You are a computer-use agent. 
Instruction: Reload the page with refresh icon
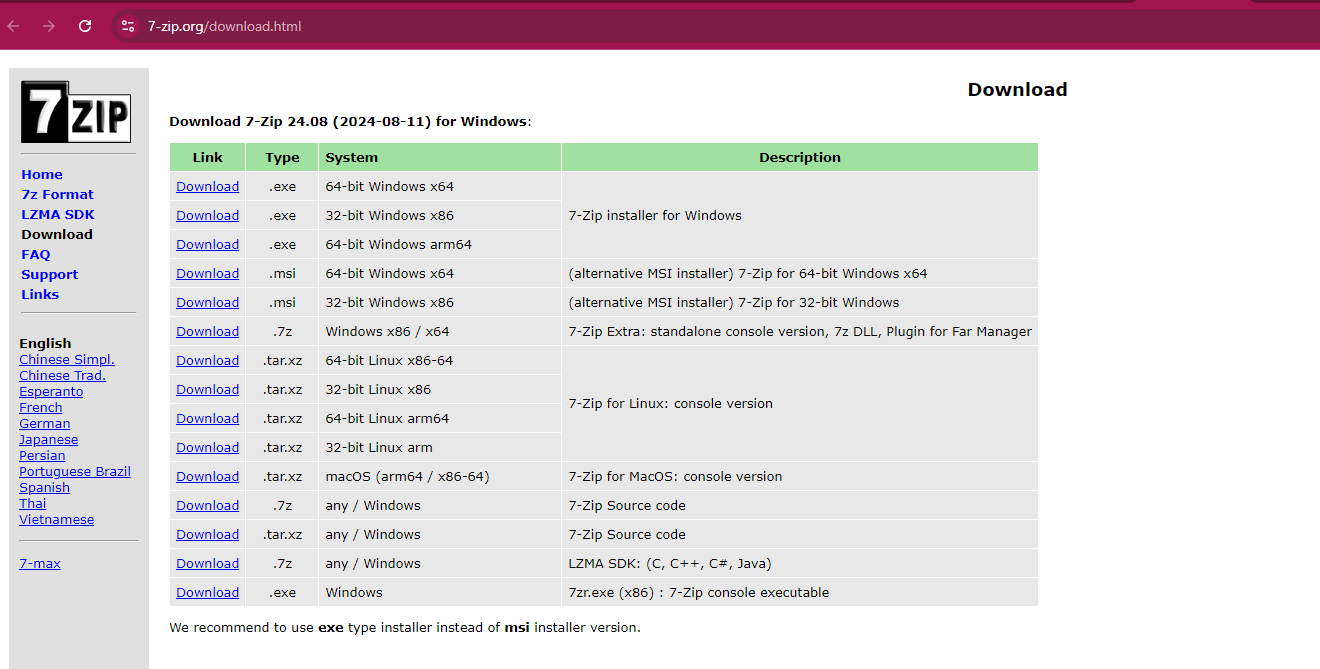click(x=85, y=26)
